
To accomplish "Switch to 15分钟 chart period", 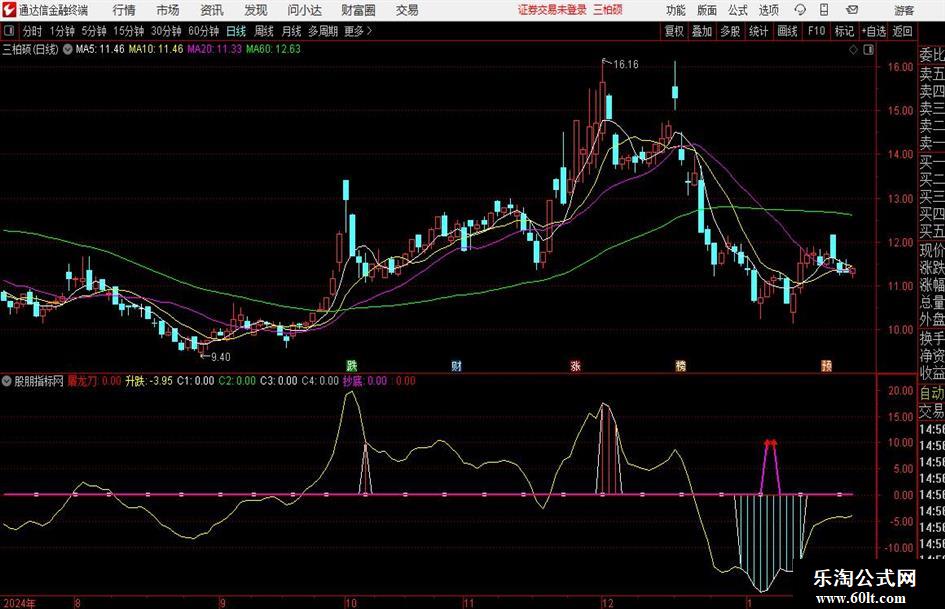I will click(x=129, y=31).
